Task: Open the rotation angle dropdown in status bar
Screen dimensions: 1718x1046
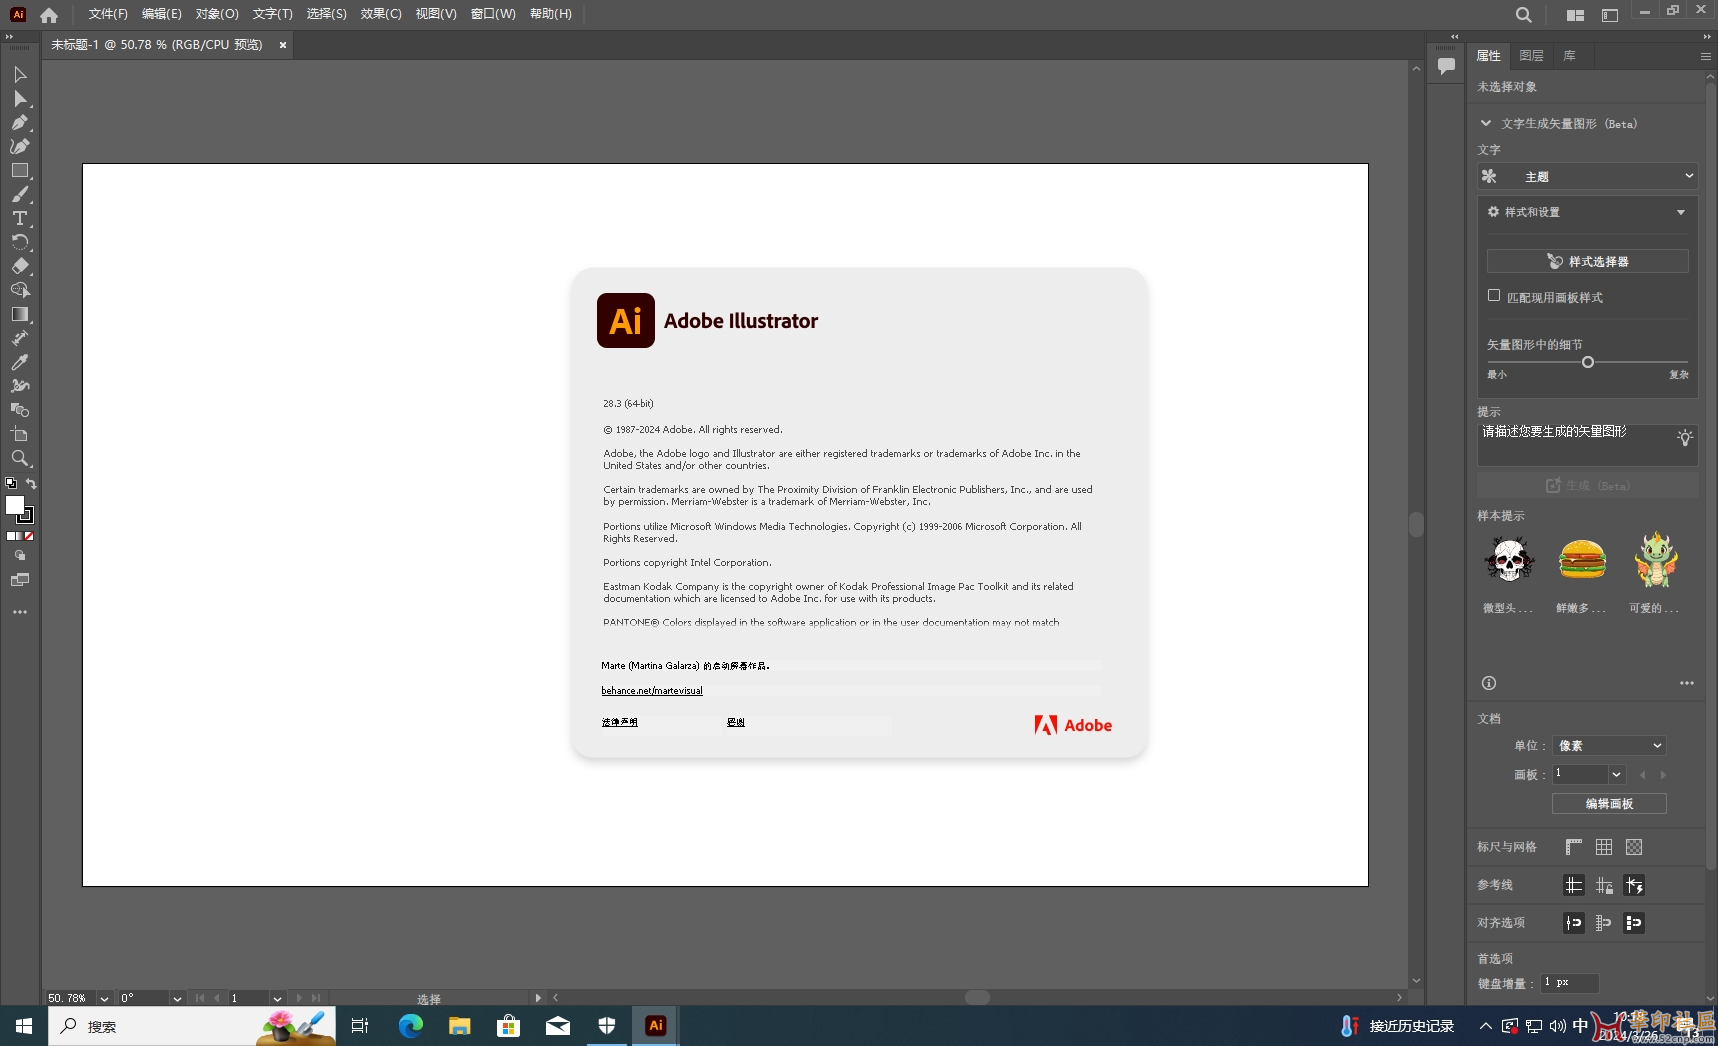Action: pyautogui.click(x=177, y=998)
